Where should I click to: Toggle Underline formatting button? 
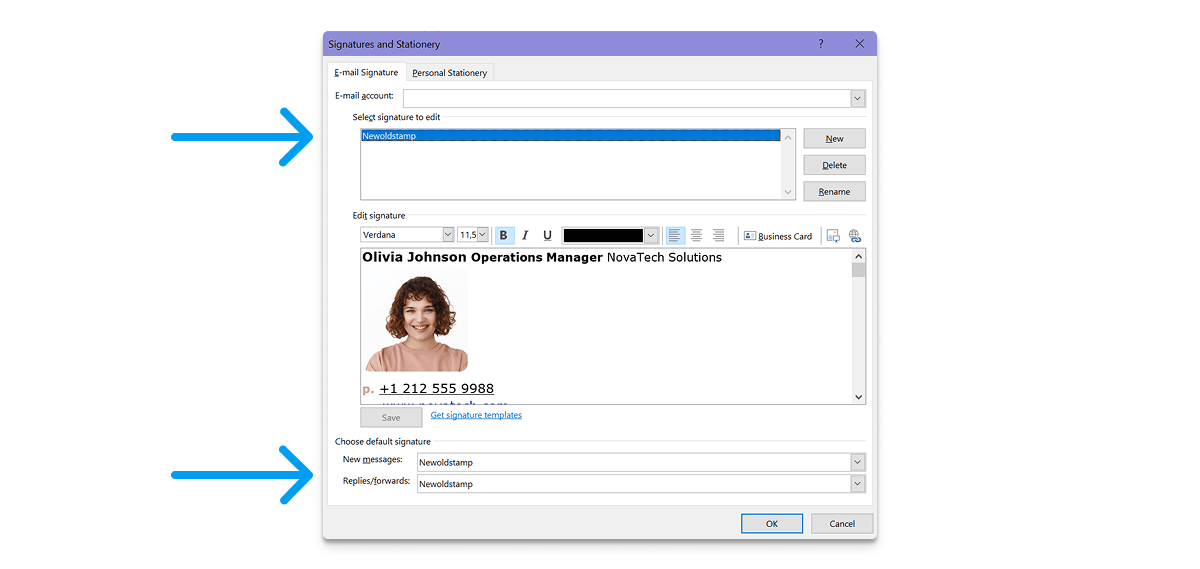[547, 236]
